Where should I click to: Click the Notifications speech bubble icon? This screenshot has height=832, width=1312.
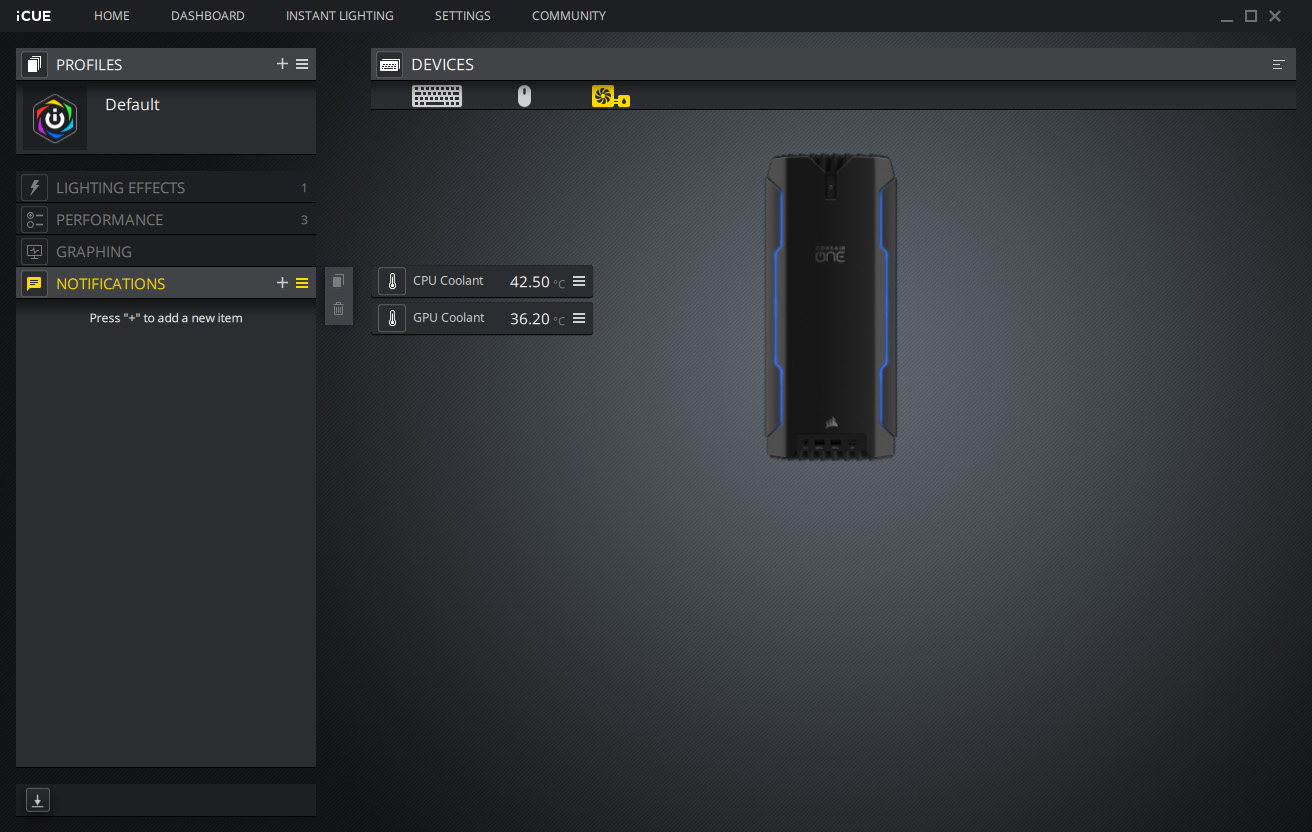[34, 284]
